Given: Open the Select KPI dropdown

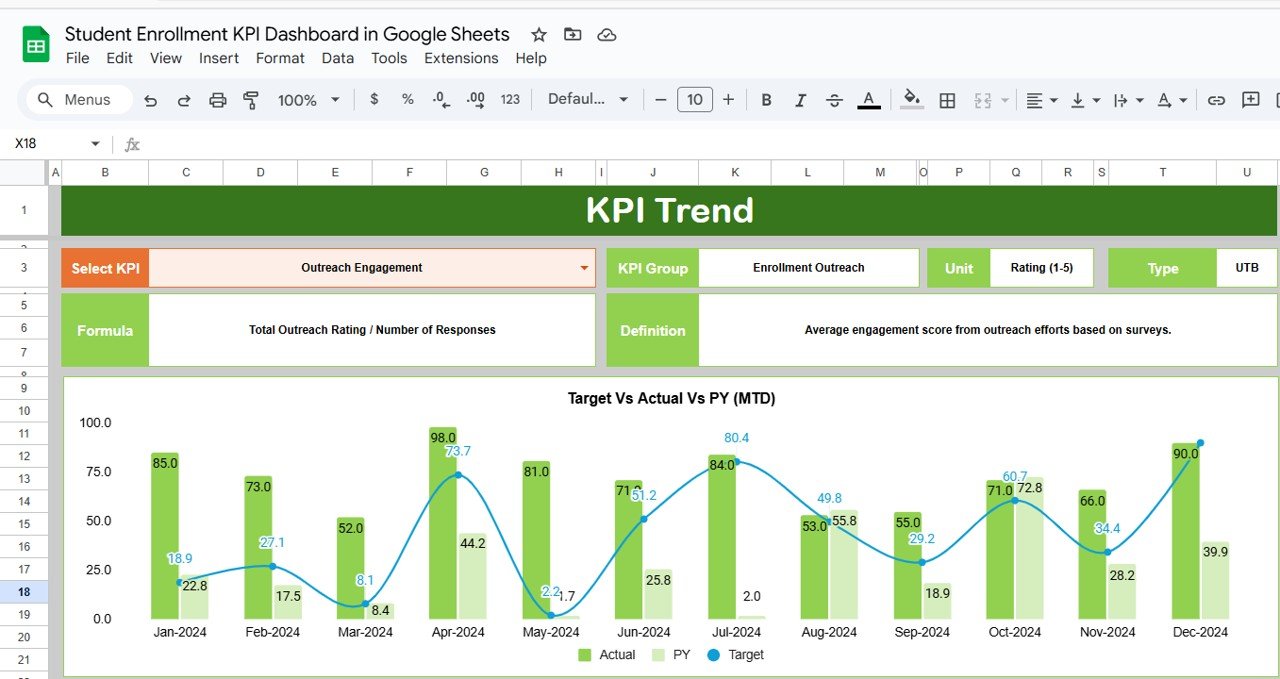Looking at the screenshot, I should click(583, 268).
